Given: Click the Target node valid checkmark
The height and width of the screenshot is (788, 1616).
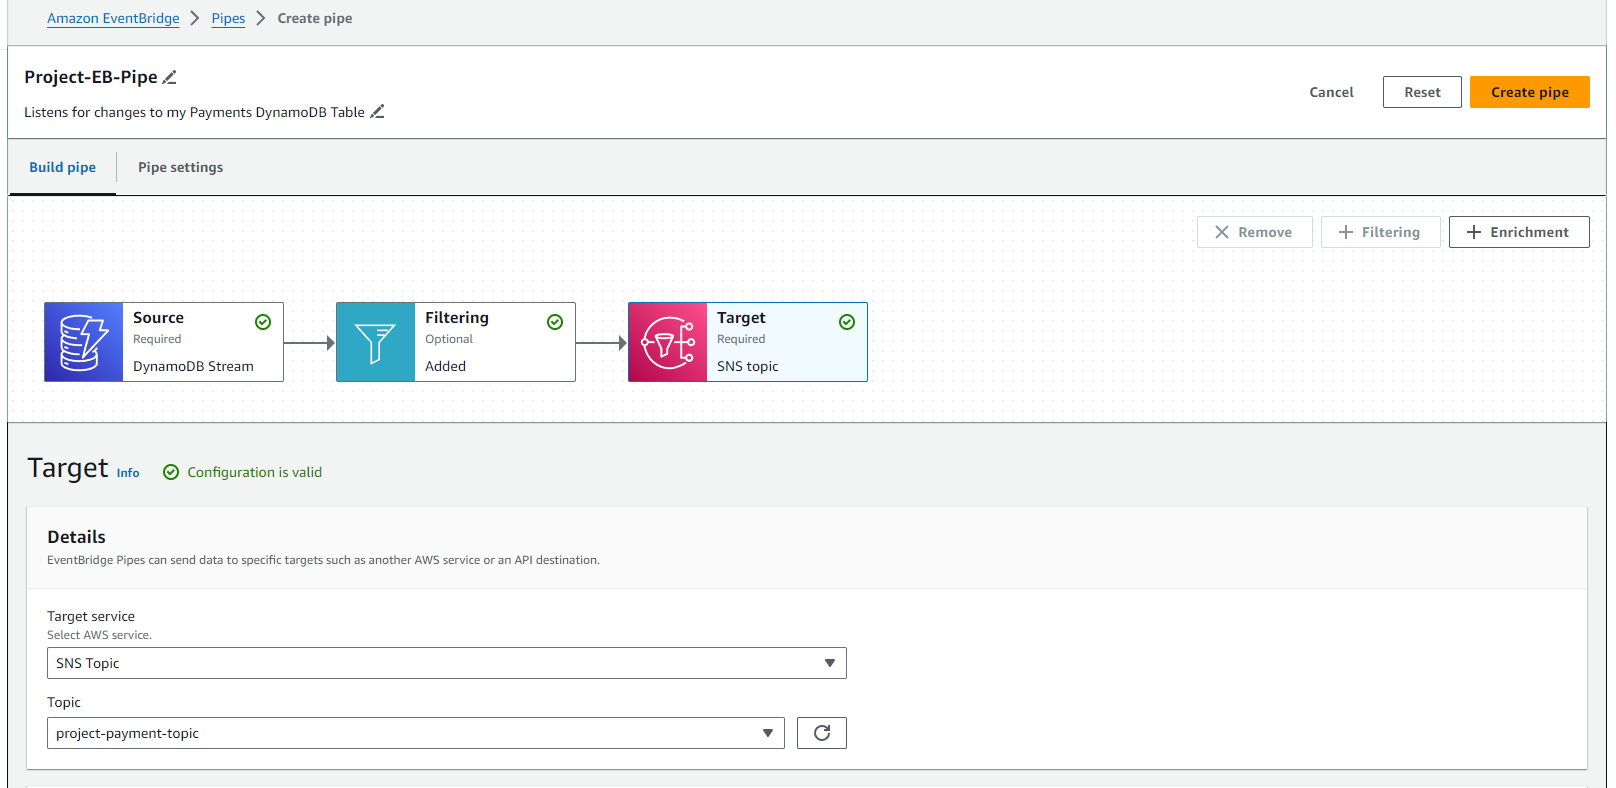Looking at the screenshot, I should pos(847,322).
